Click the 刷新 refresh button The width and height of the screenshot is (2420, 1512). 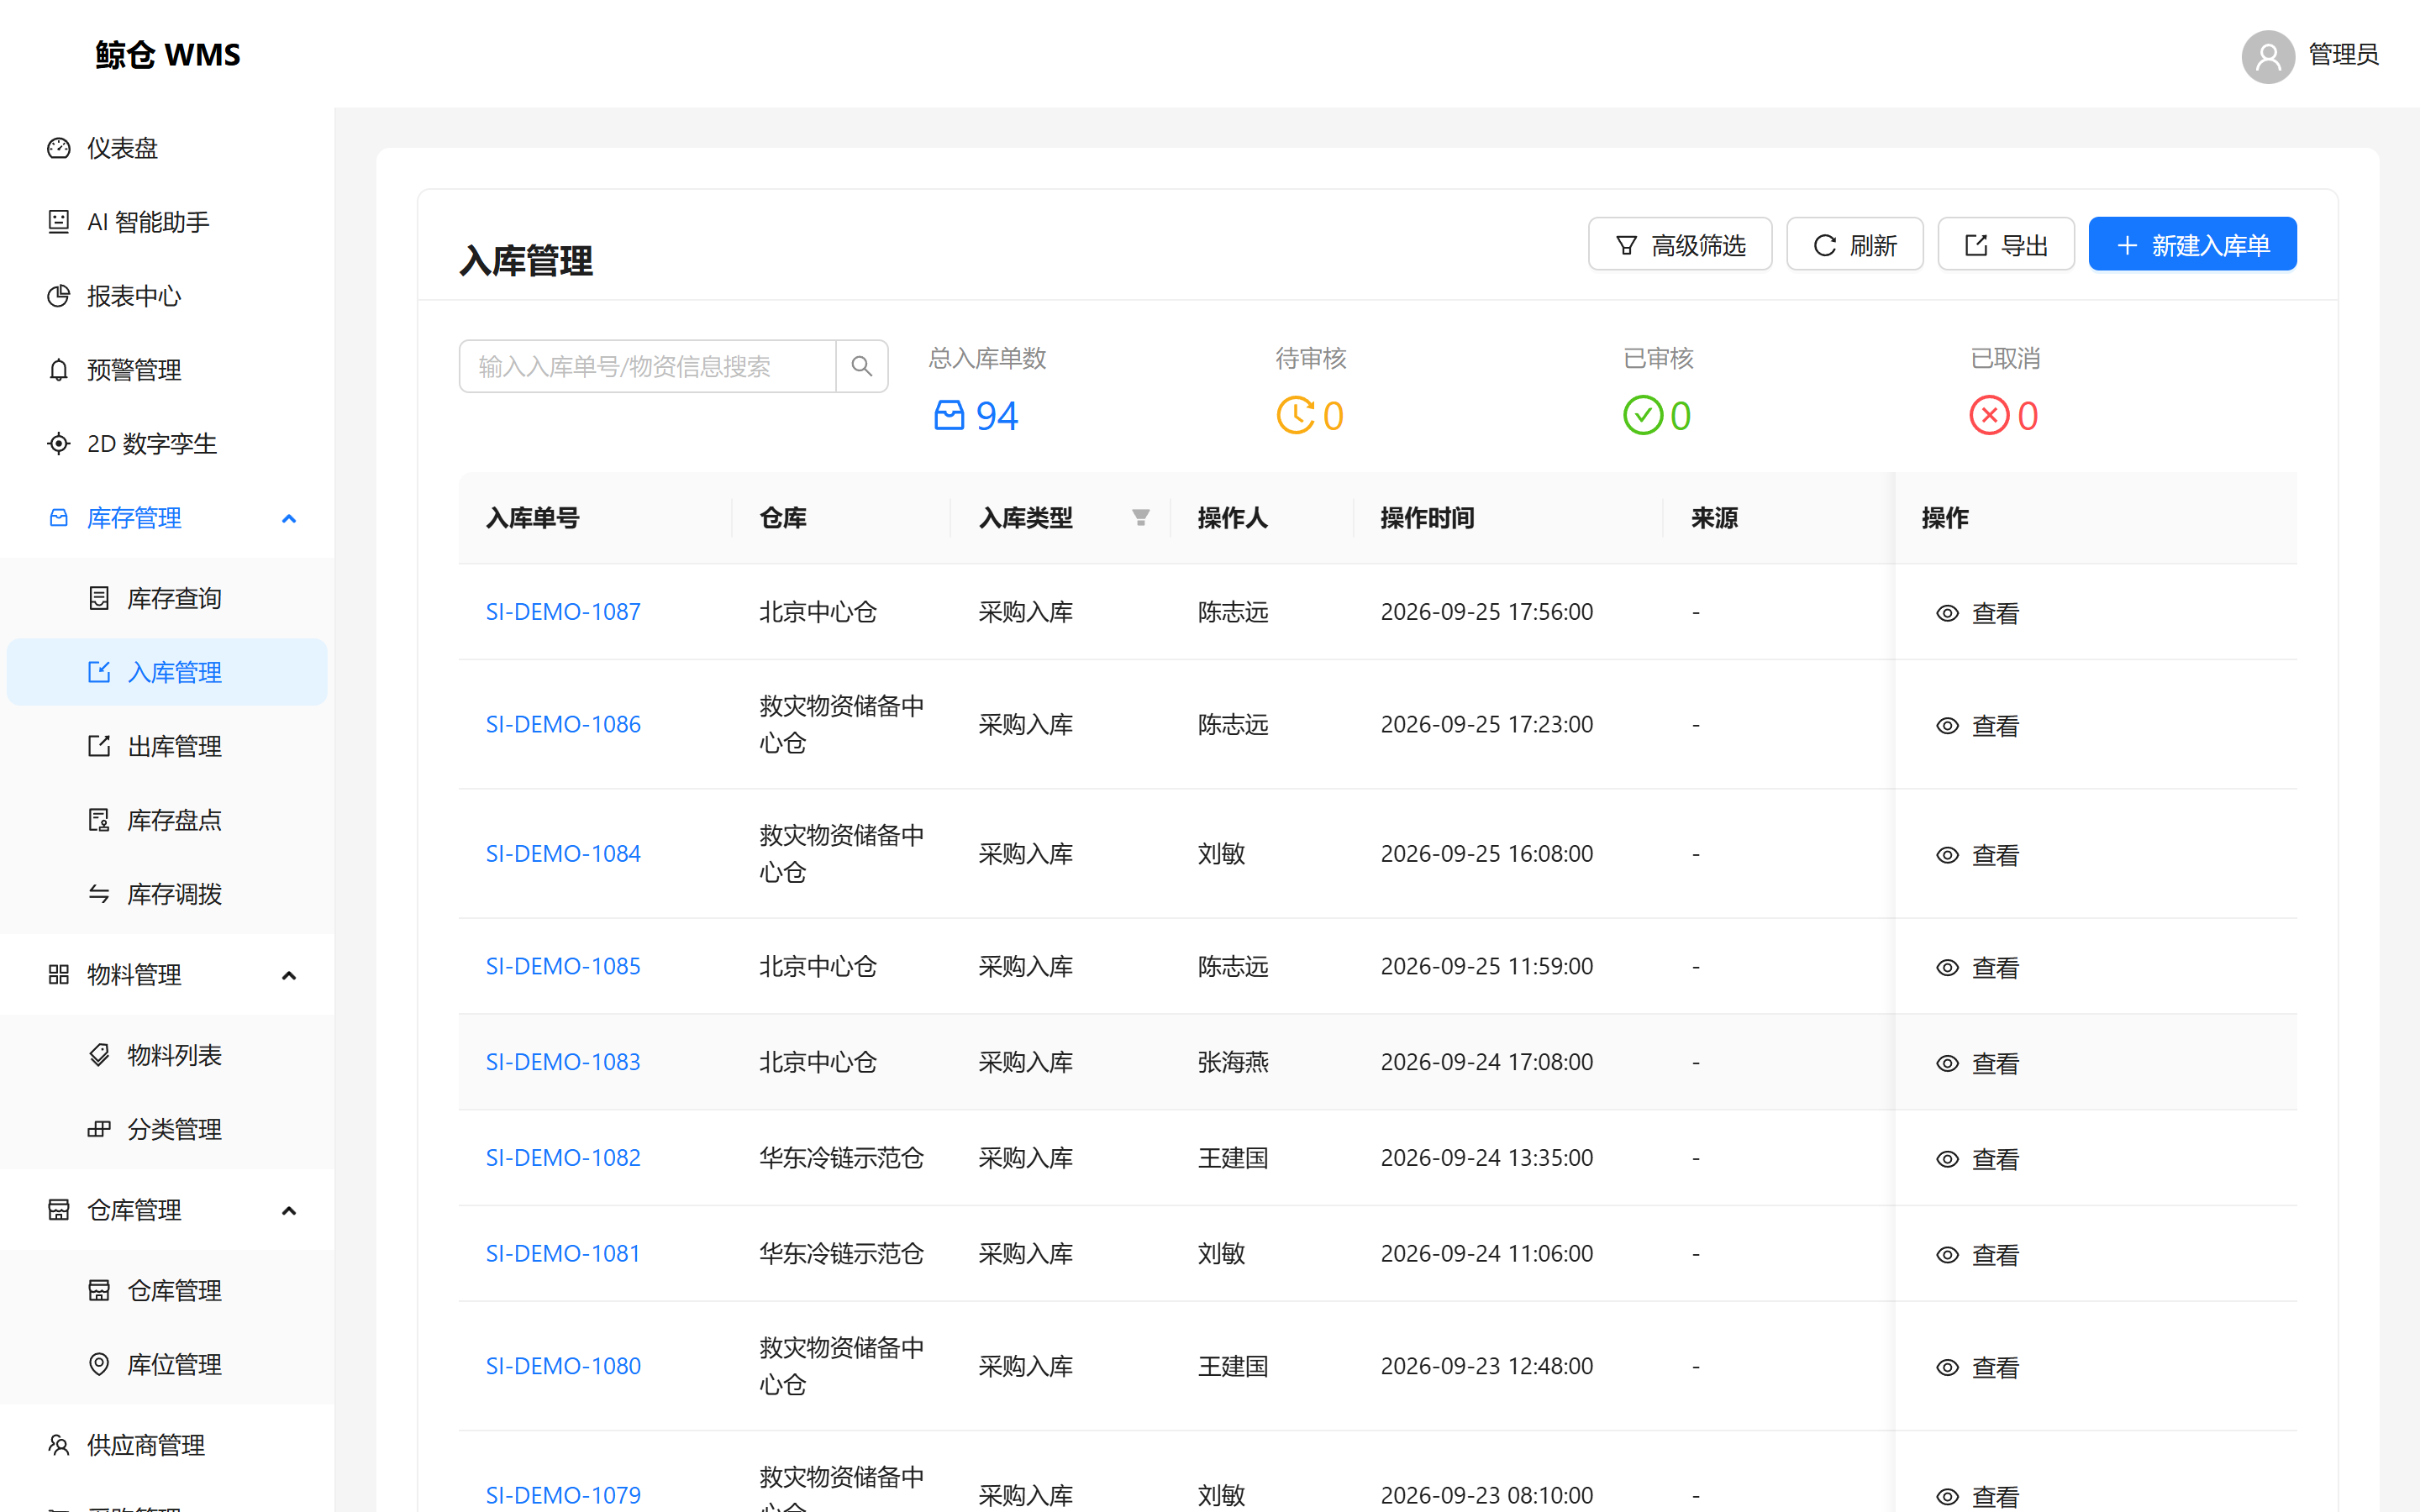1854,245
